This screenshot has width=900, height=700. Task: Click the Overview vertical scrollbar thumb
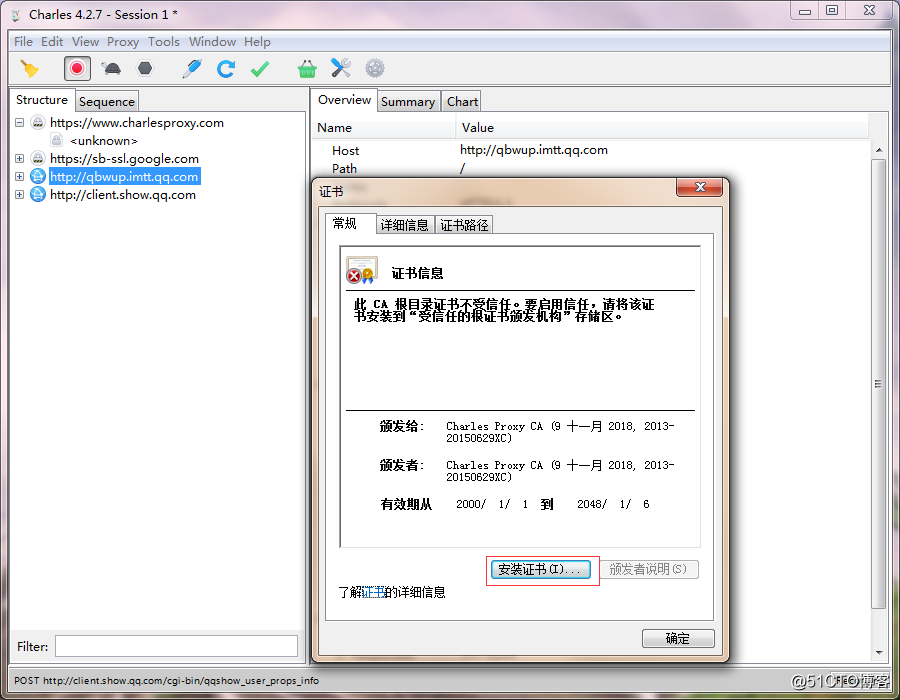879,384
